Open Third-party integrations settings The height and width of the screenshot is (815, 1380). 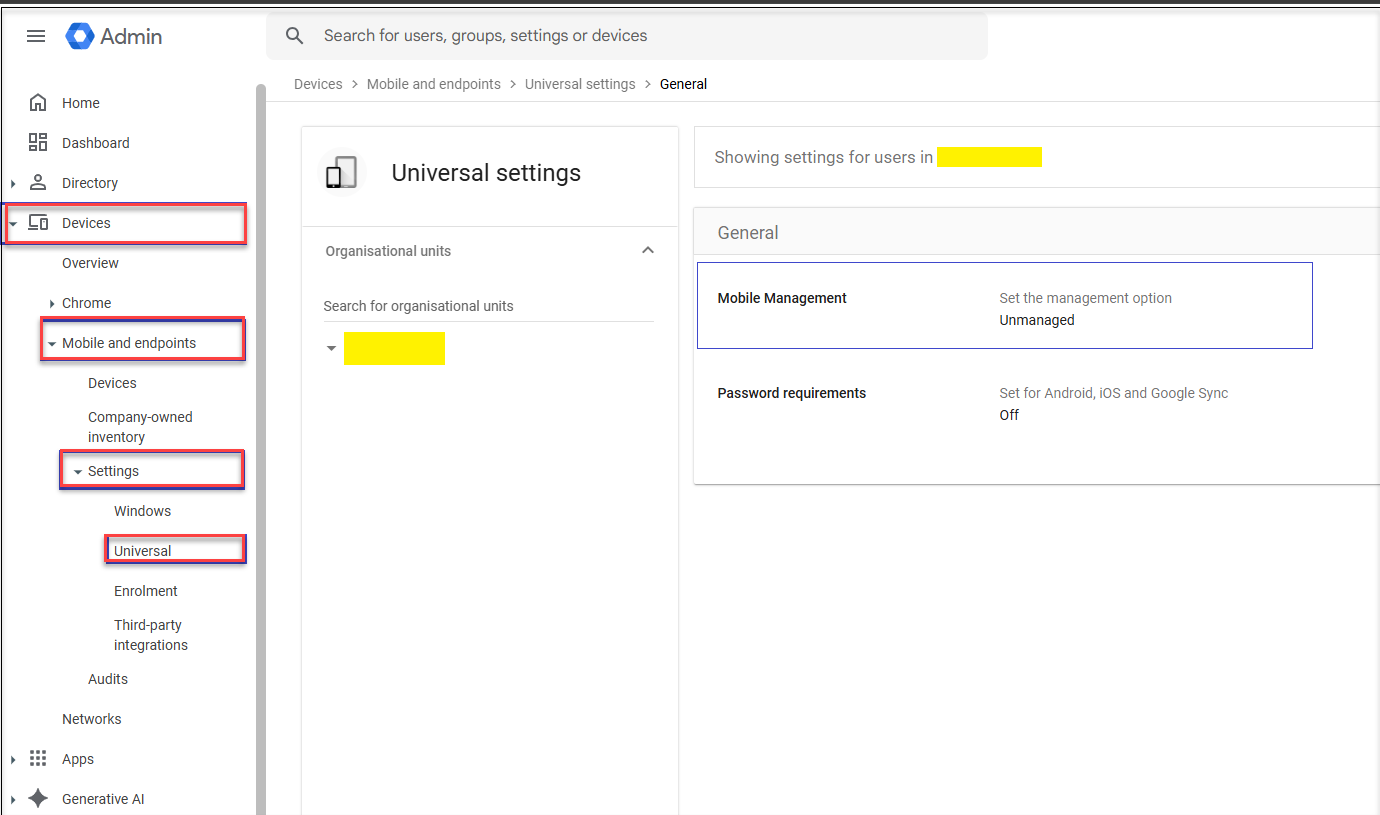[150, 635]
